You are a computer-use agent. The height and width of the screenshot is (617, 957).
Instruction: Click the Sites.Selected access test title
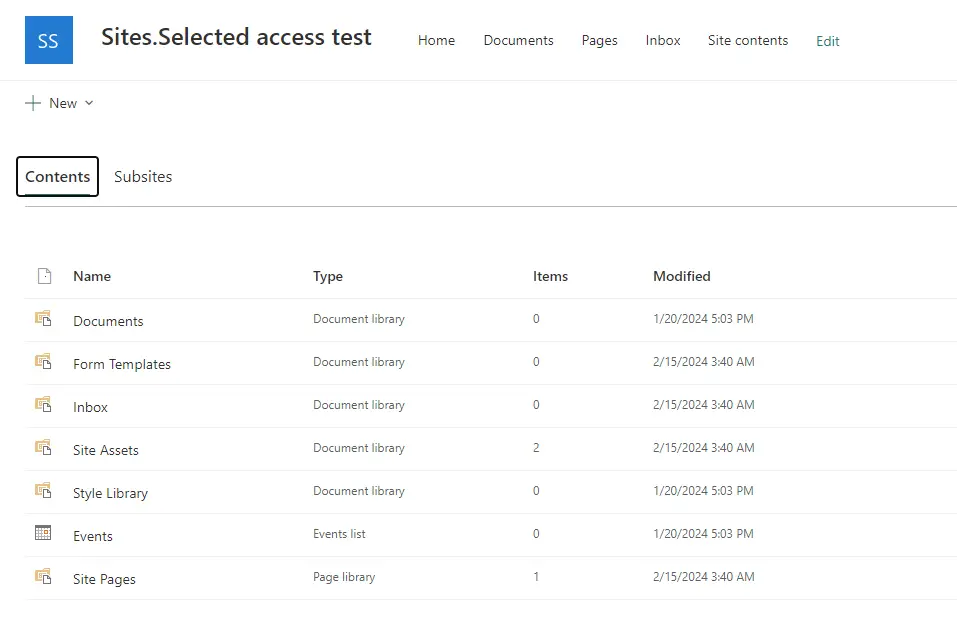[236, 38]
